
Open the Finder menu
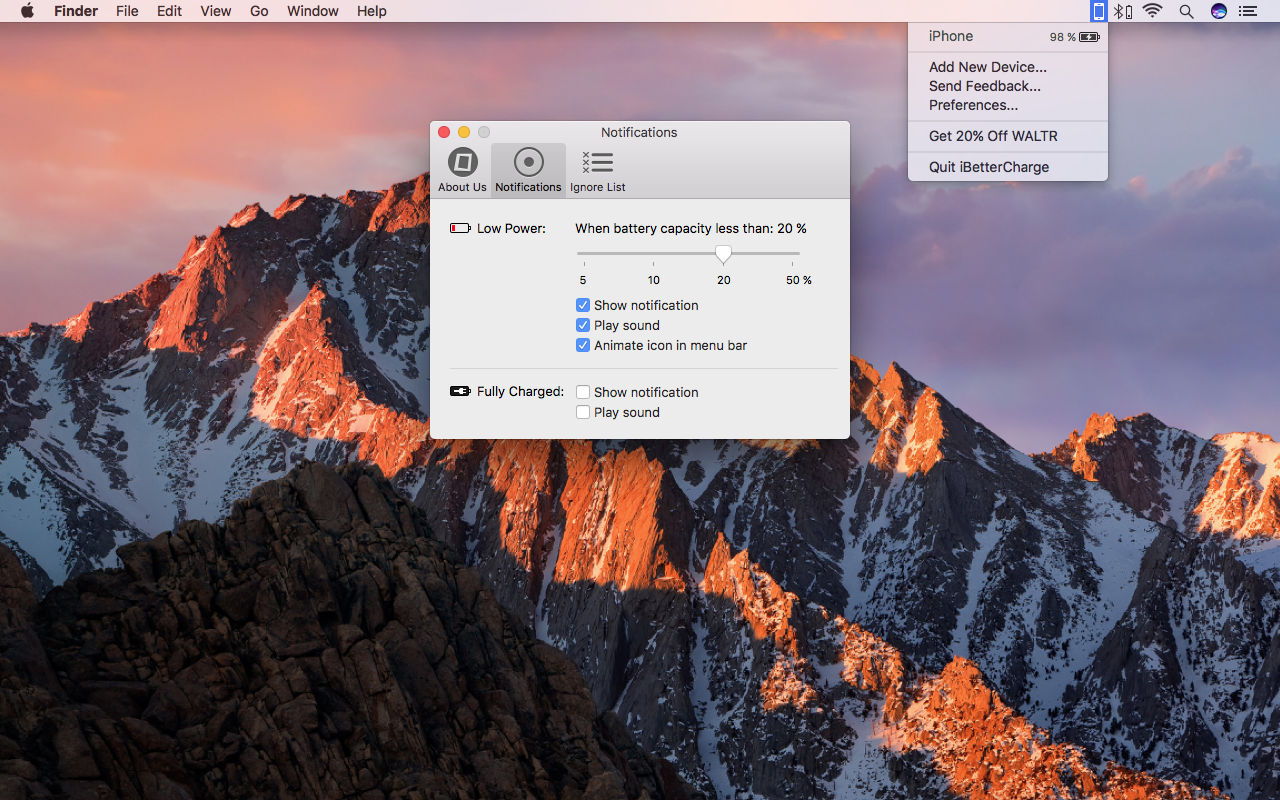click(x=76, y=11)
